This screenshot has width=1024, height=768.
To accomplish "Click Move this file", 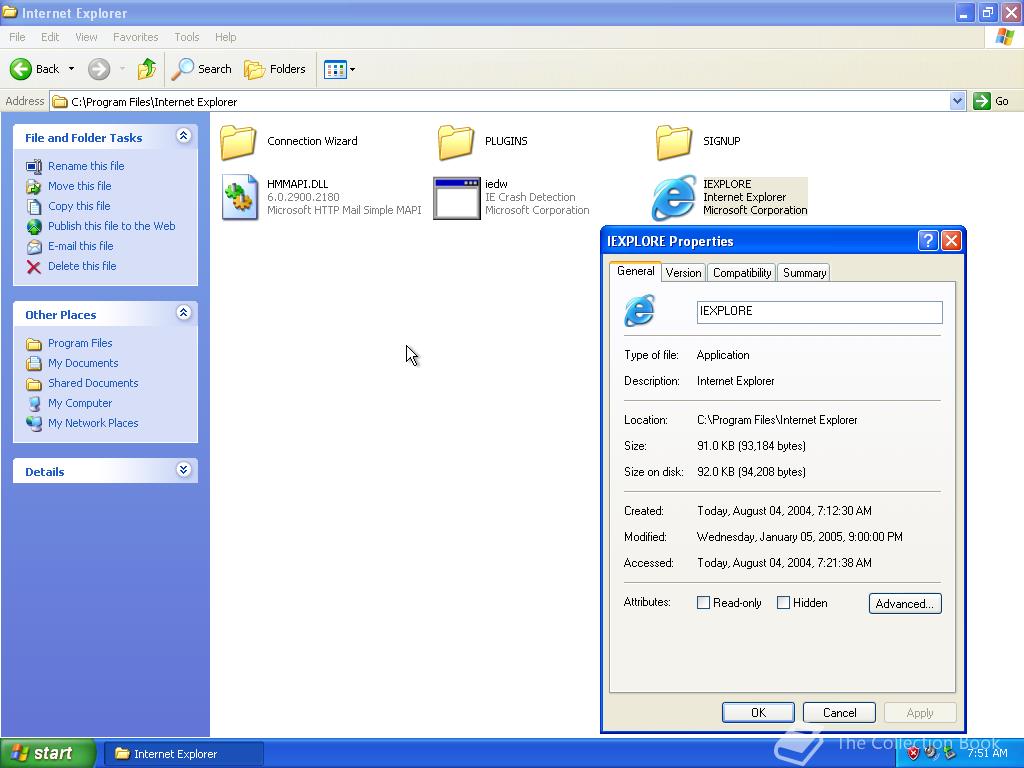I will pyautogui.click(x=79, y=186).
